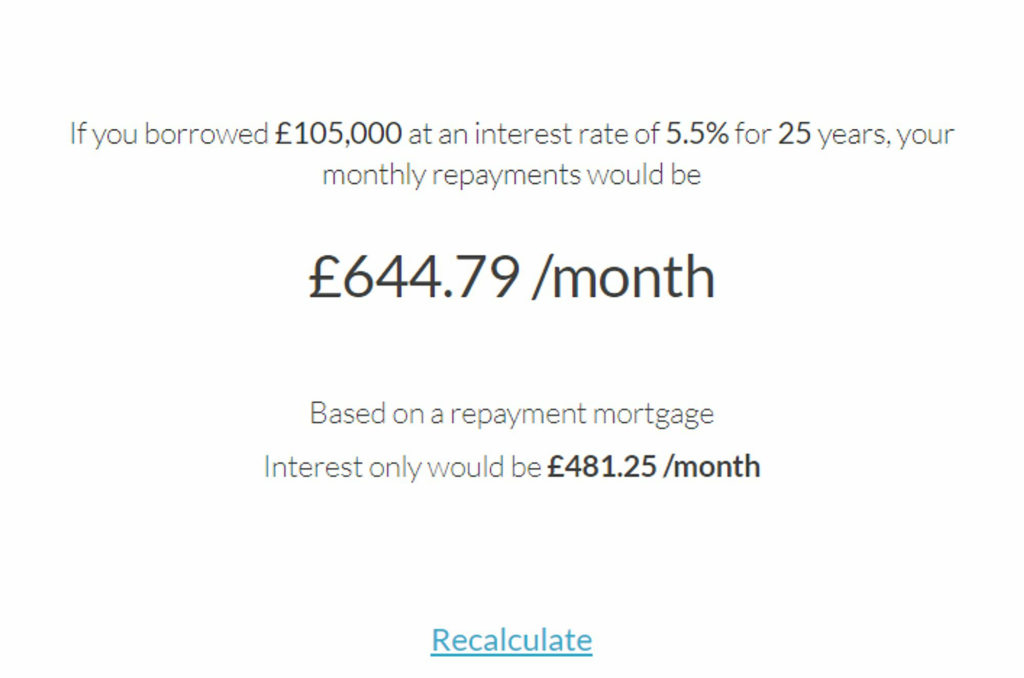The height and width of the screenshot is (678, 1024).
Task: Click the 'years, your' text ending first line
Action: (886, 135)
